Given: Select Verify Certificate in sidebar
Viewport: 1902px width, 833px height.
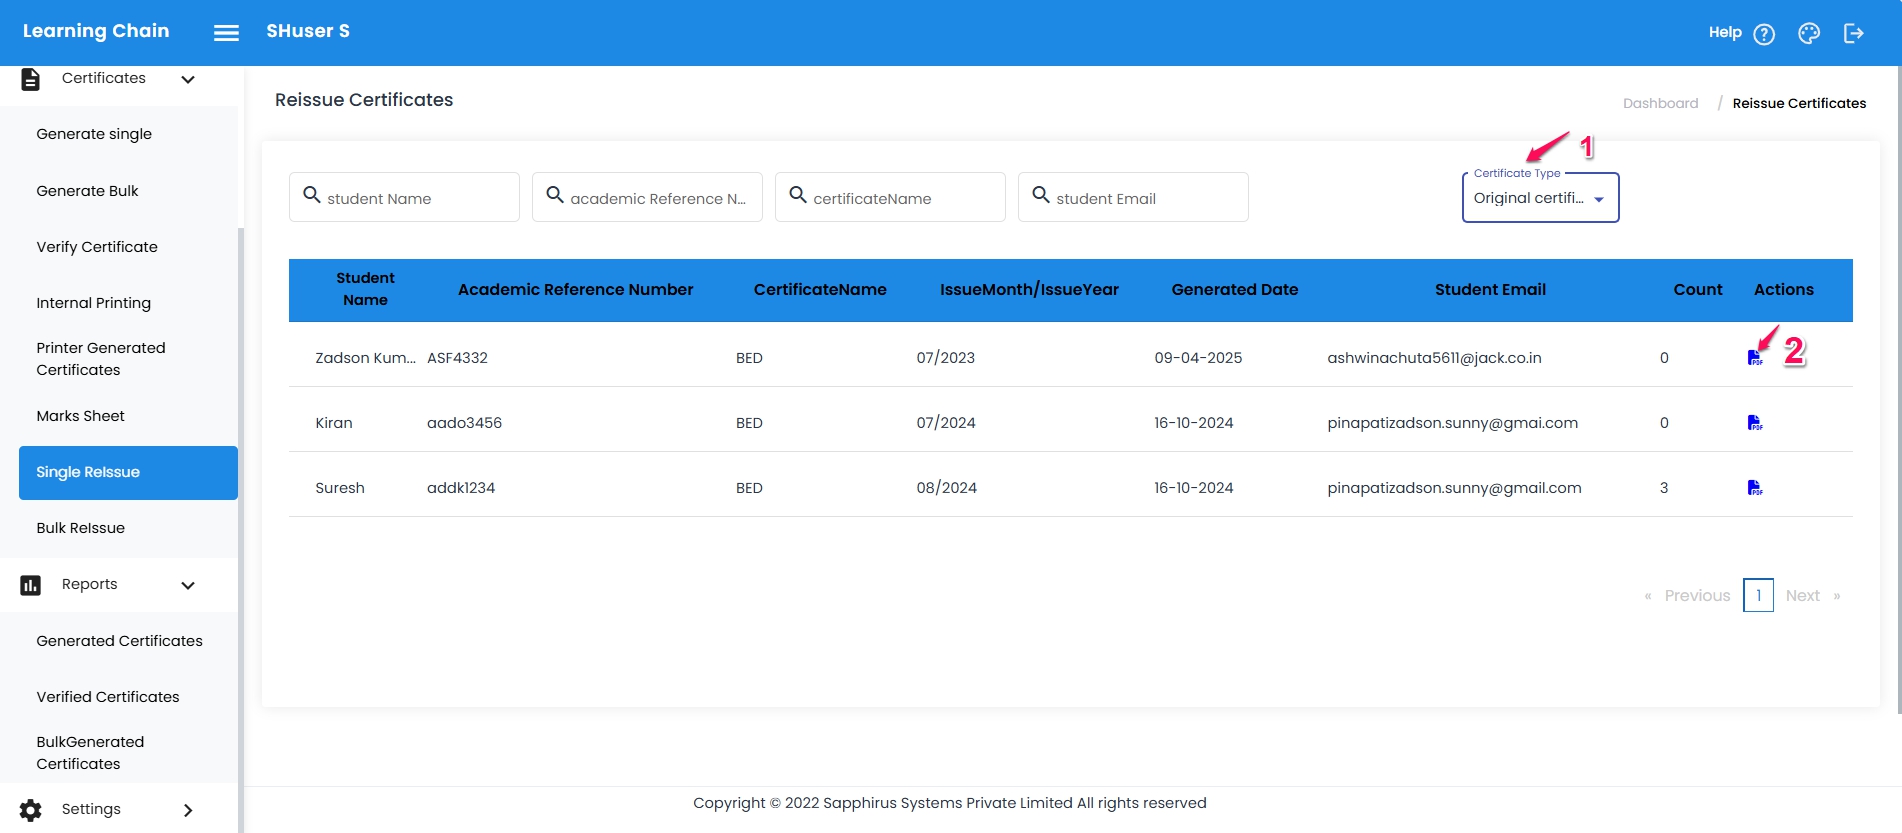Looking at the screenshot, I should pyautogui.click(x=97, y=247).
